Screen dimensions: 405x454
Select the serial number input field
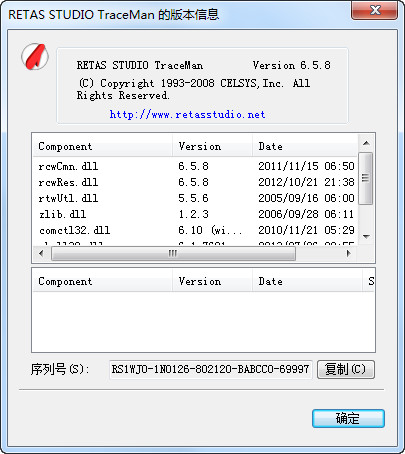point(210,369)
